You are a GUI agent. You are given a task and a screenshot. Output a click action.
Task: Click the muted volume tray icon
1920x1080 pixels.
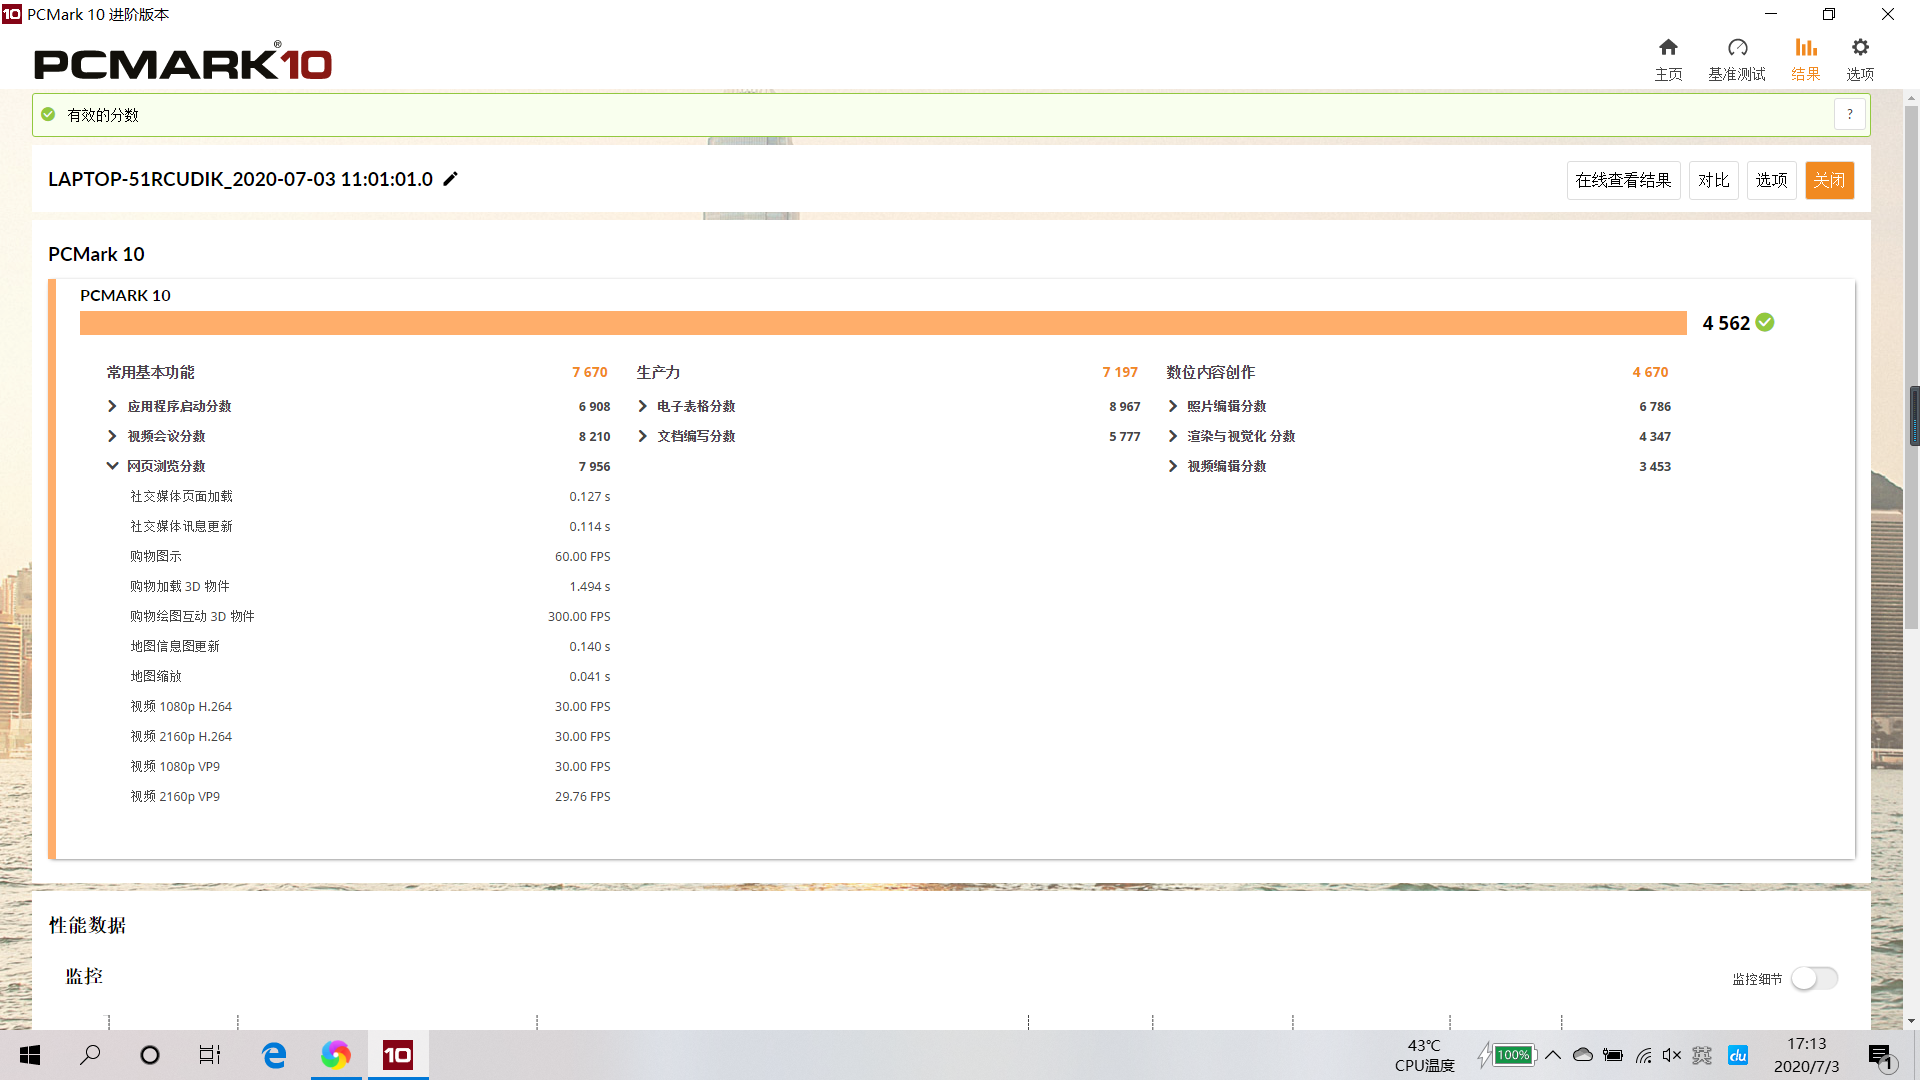pos(1672,1055)
